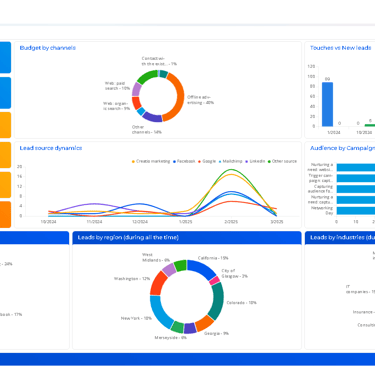This screenshot has width=375, height=366.
Task: Click the 10/2024 label on Lead source axis
Action: coord(48,222)
